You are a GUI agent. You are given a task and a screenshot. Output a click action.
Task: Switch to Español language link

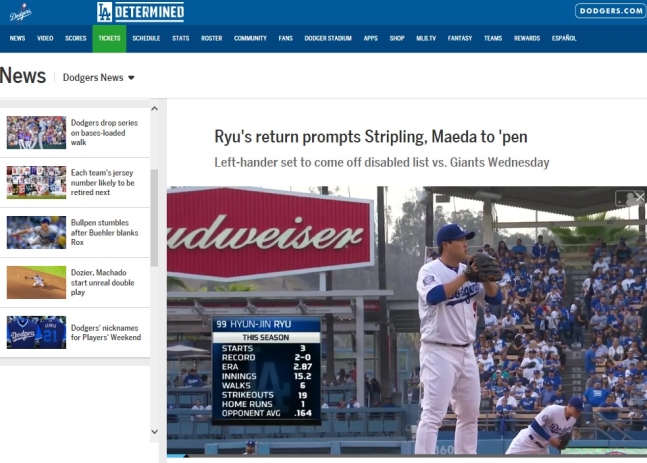click(x=564, y=38)
